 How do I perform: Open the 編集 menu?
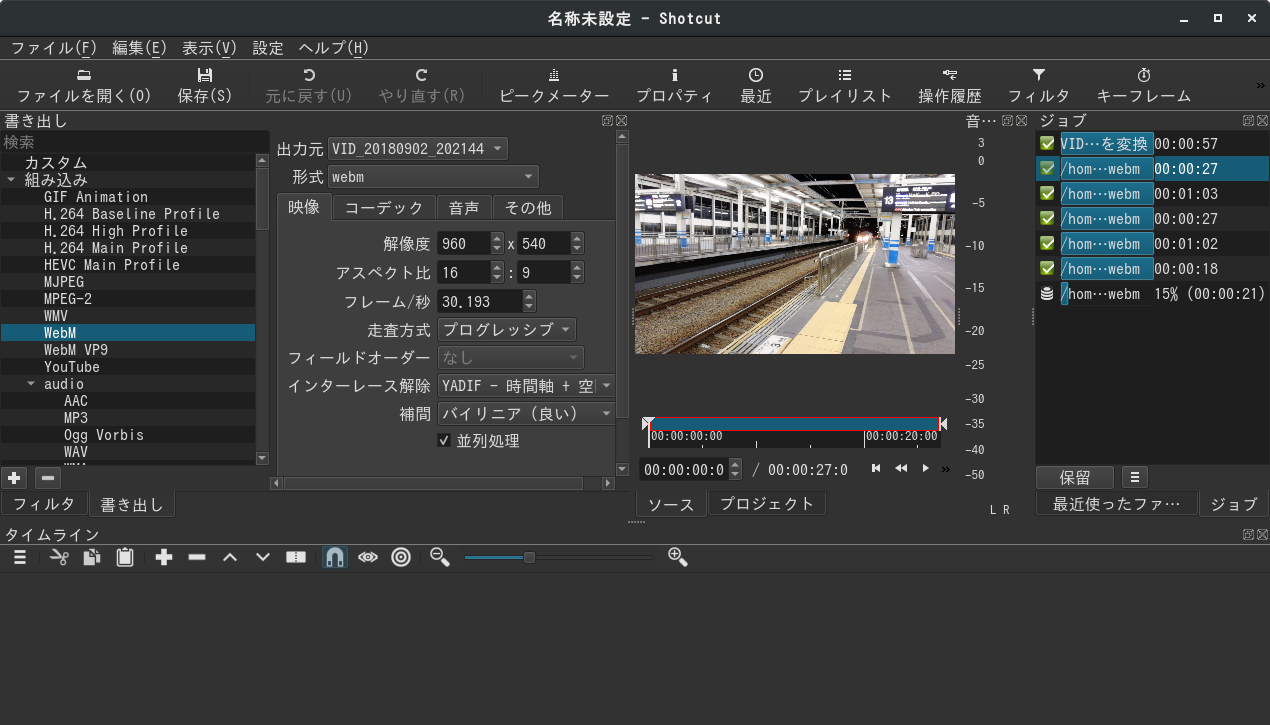pyautogui.click(x=140, y=48)
